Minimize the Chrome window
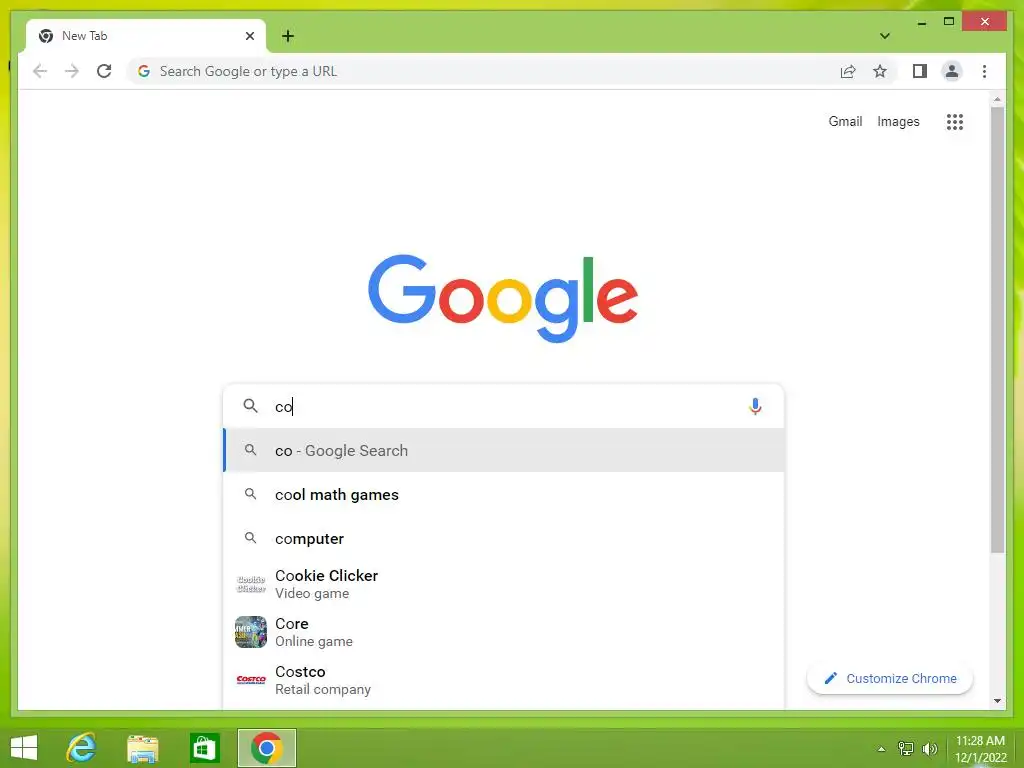This screenshot has height=768, width=1024. pyautogui.click(x=921, y=22)
